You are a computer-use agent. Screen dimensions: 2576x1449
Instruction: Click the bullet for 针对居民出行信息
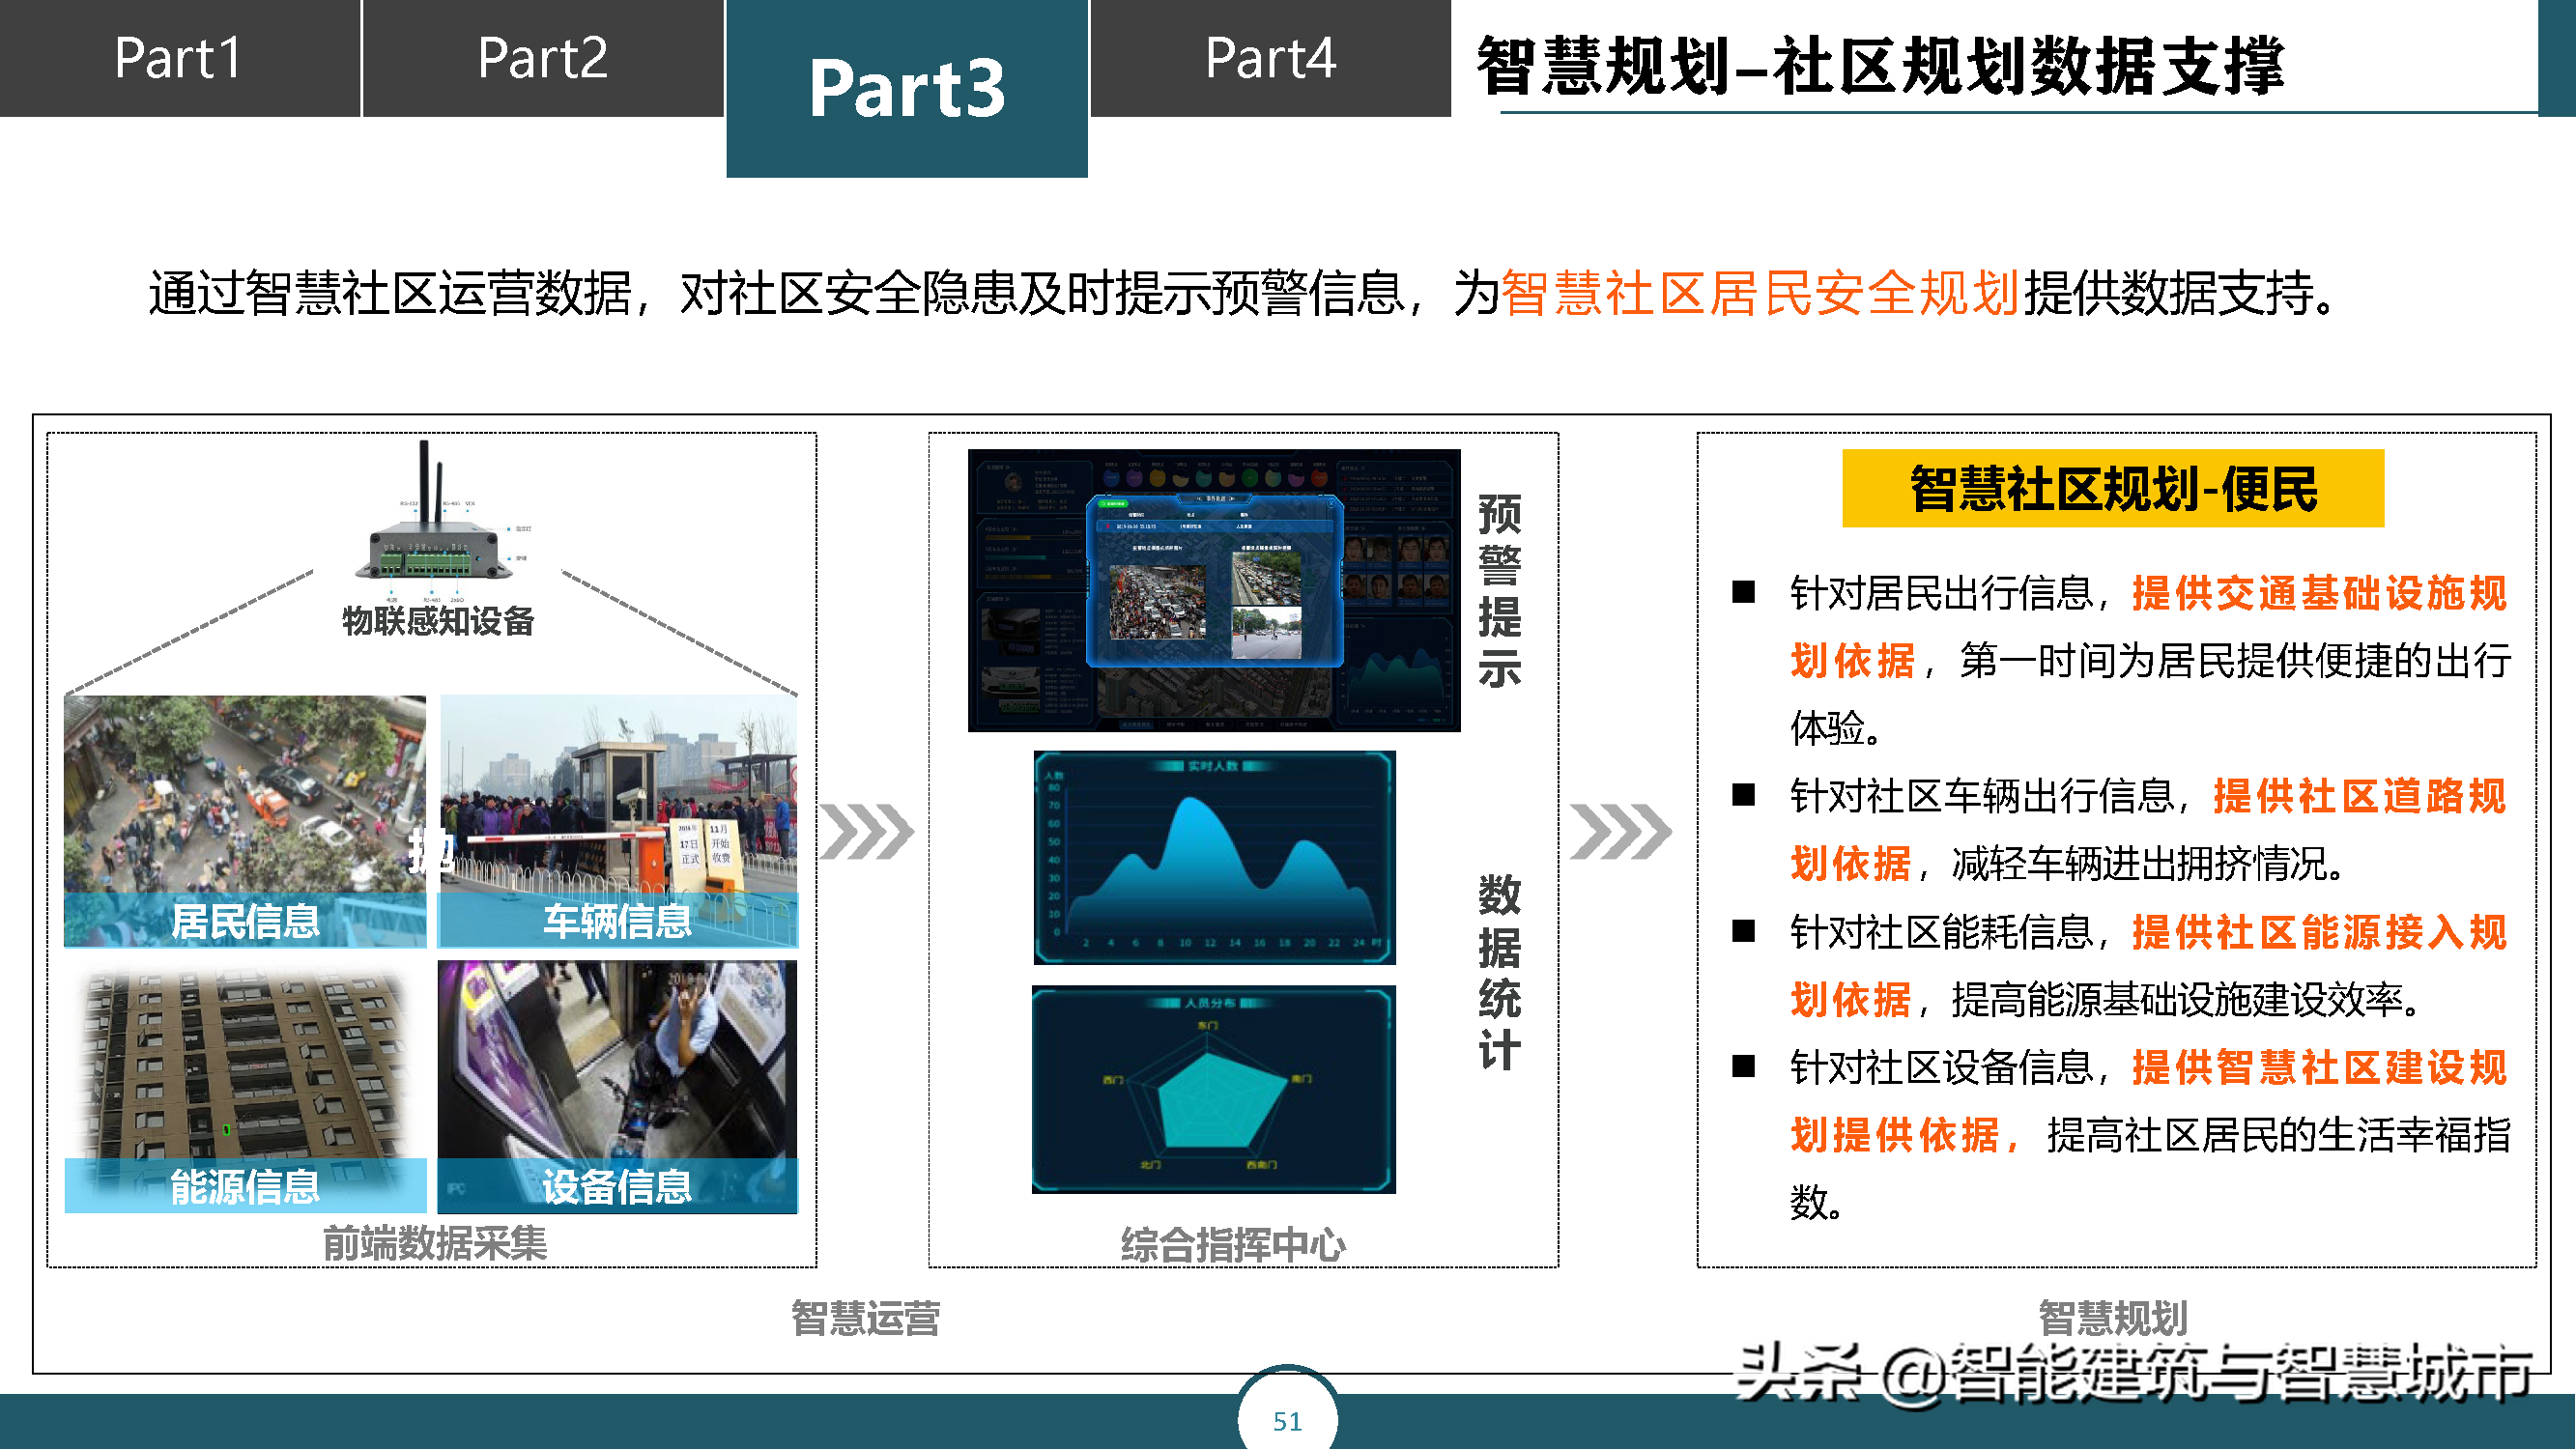pyautogui.click(x=1744, y=592)
